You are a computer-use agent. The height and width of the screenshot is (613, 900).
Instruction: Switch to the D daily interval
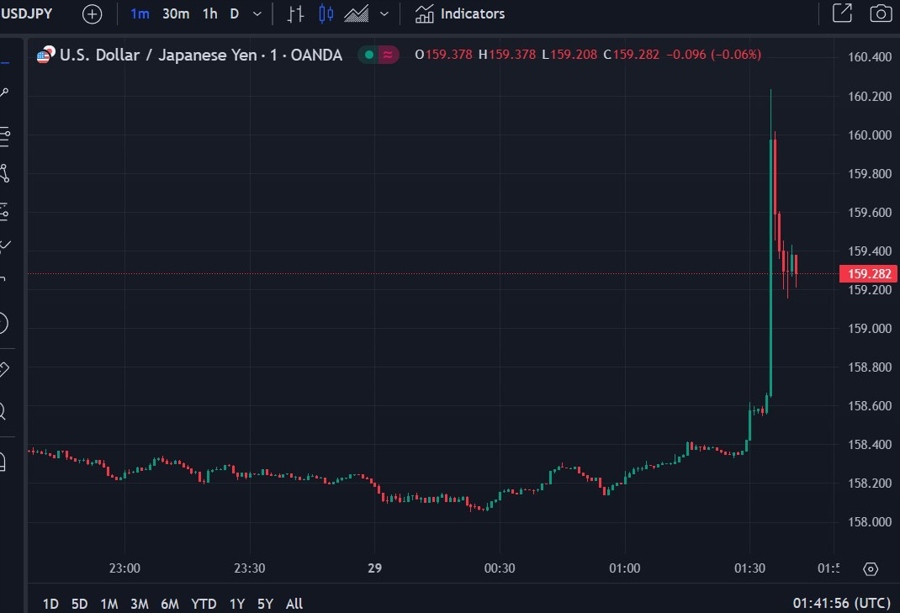pyautogui.click(x=234, y=14)
